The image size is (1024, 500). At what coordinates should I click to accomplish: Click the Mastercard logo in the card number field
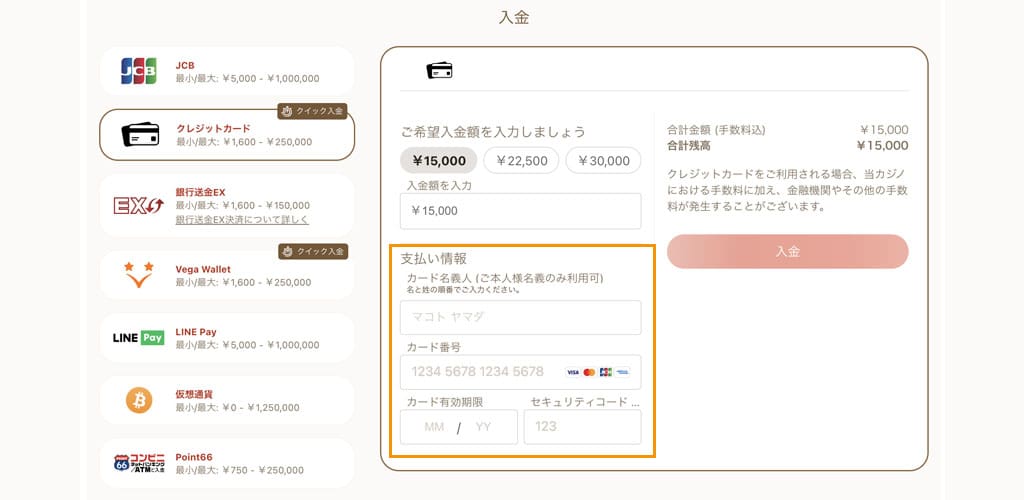coord(589,372)
